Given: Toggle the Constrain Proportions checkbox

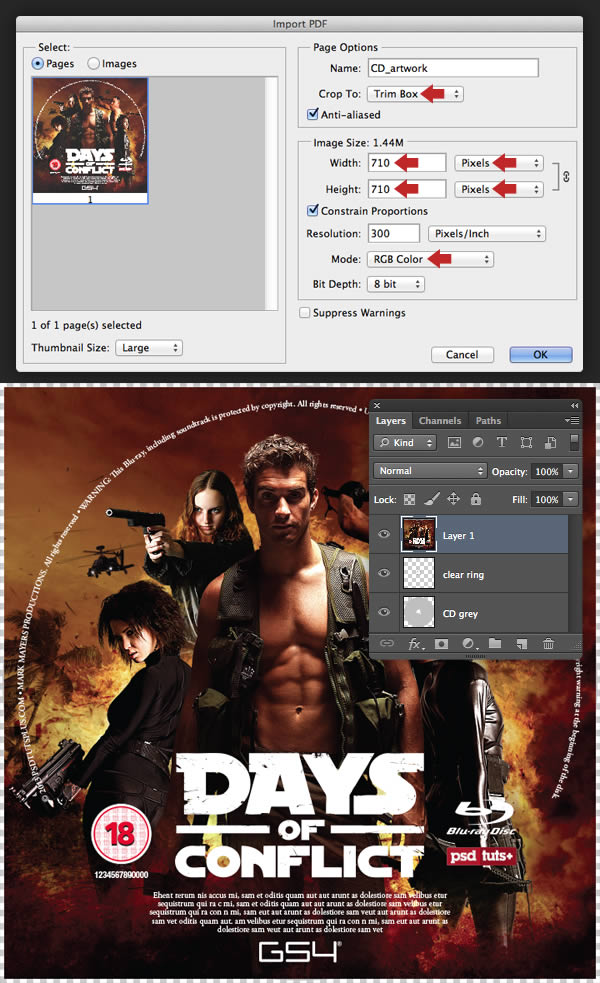Looking at the screenshot, I should coord(312,210).
